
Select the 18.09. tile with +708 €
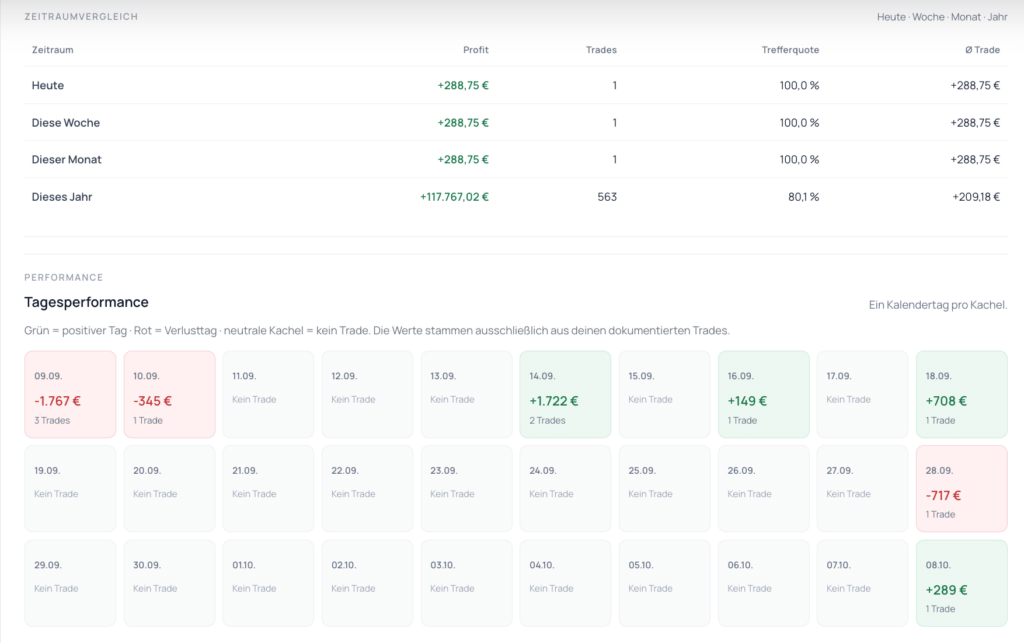click(961, 394)
